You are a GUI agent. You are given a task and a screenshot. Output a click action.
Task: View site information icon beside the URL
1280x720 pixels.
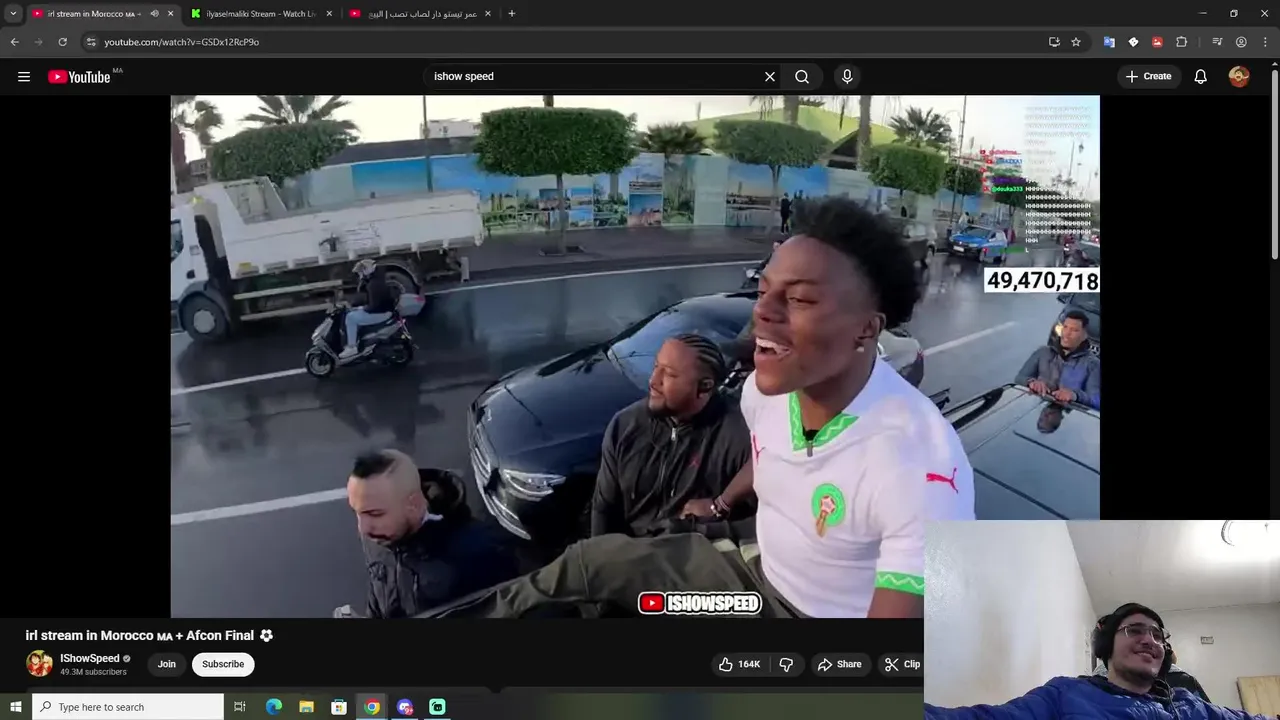pyautogui.click(x=91, y=42)
